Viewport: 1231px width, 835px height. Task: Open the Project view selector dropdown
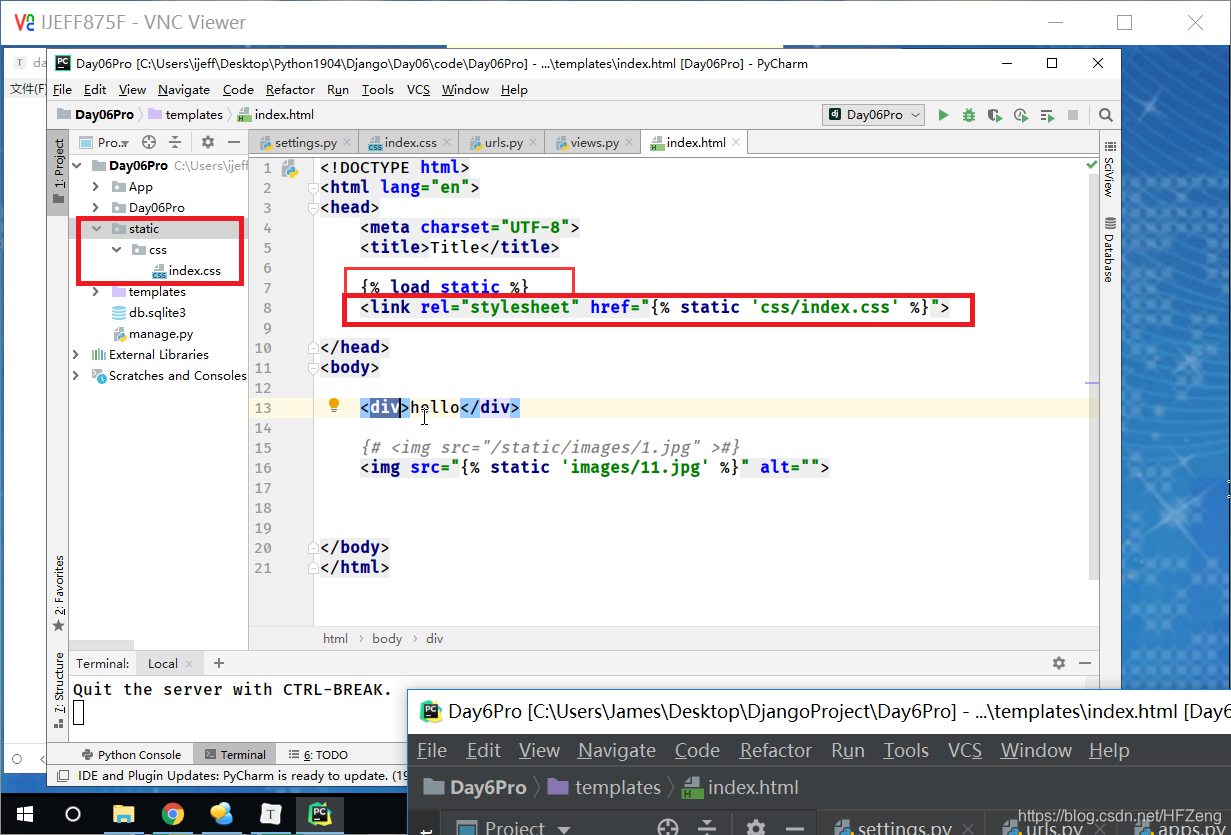[104, 142]
